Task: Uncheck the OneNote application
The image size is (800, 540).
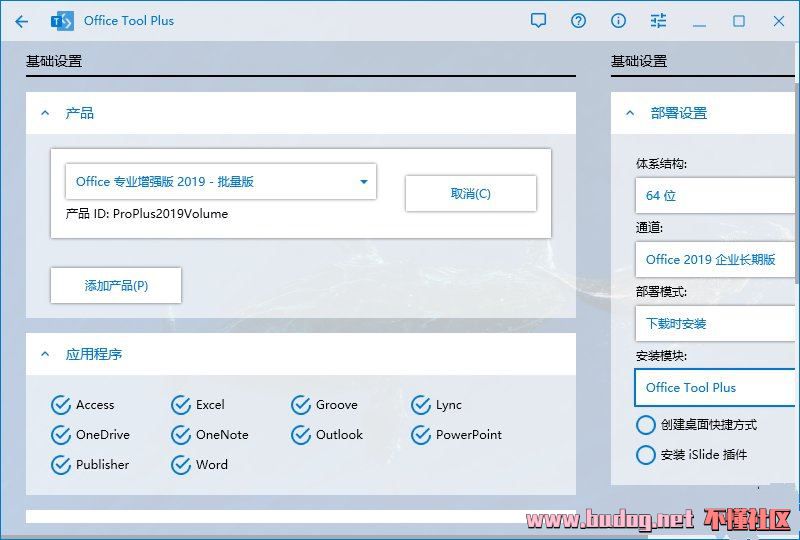Action: (x=210, y=435)
